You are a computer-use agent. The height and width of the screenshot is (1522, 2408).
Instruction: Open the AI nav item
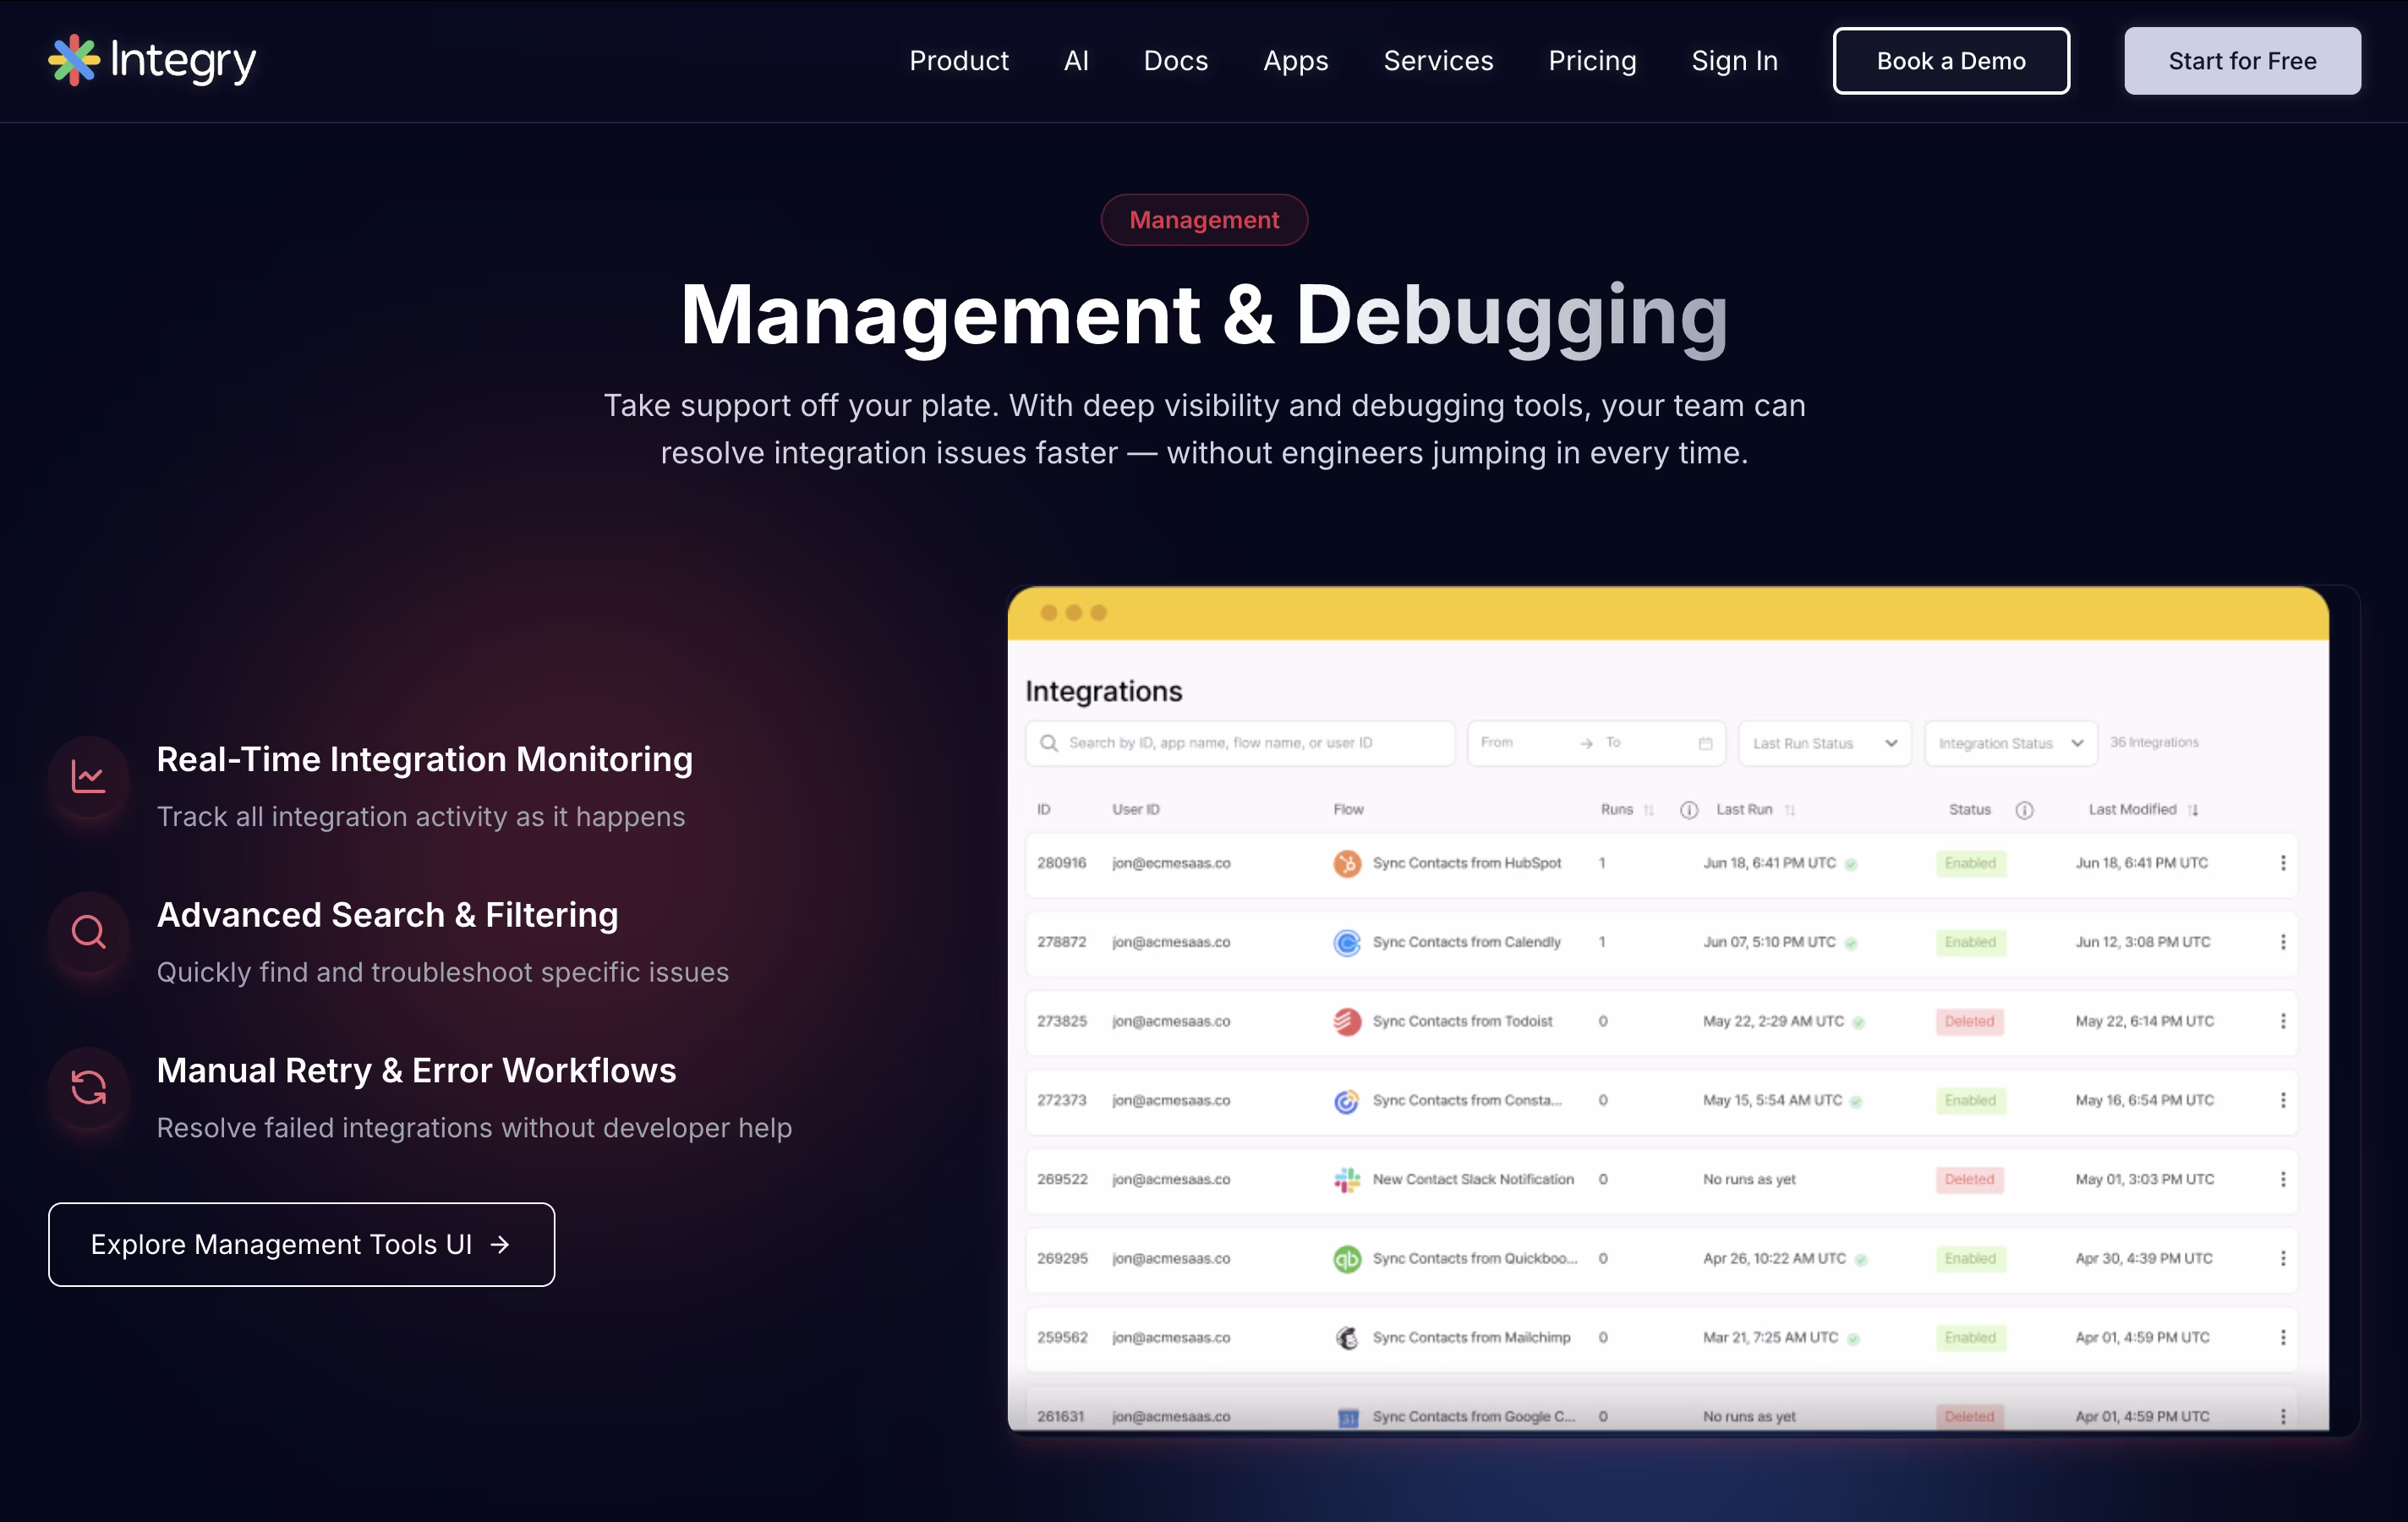(1076, 61)
